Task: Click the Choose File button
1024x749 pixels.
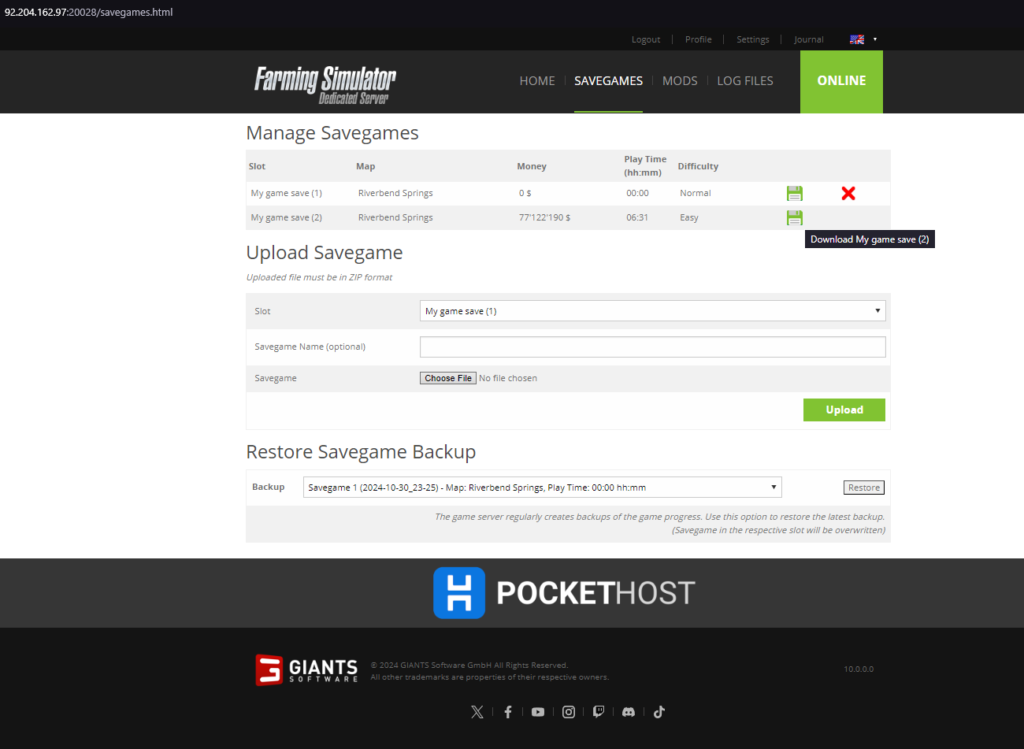Action: 448,378
